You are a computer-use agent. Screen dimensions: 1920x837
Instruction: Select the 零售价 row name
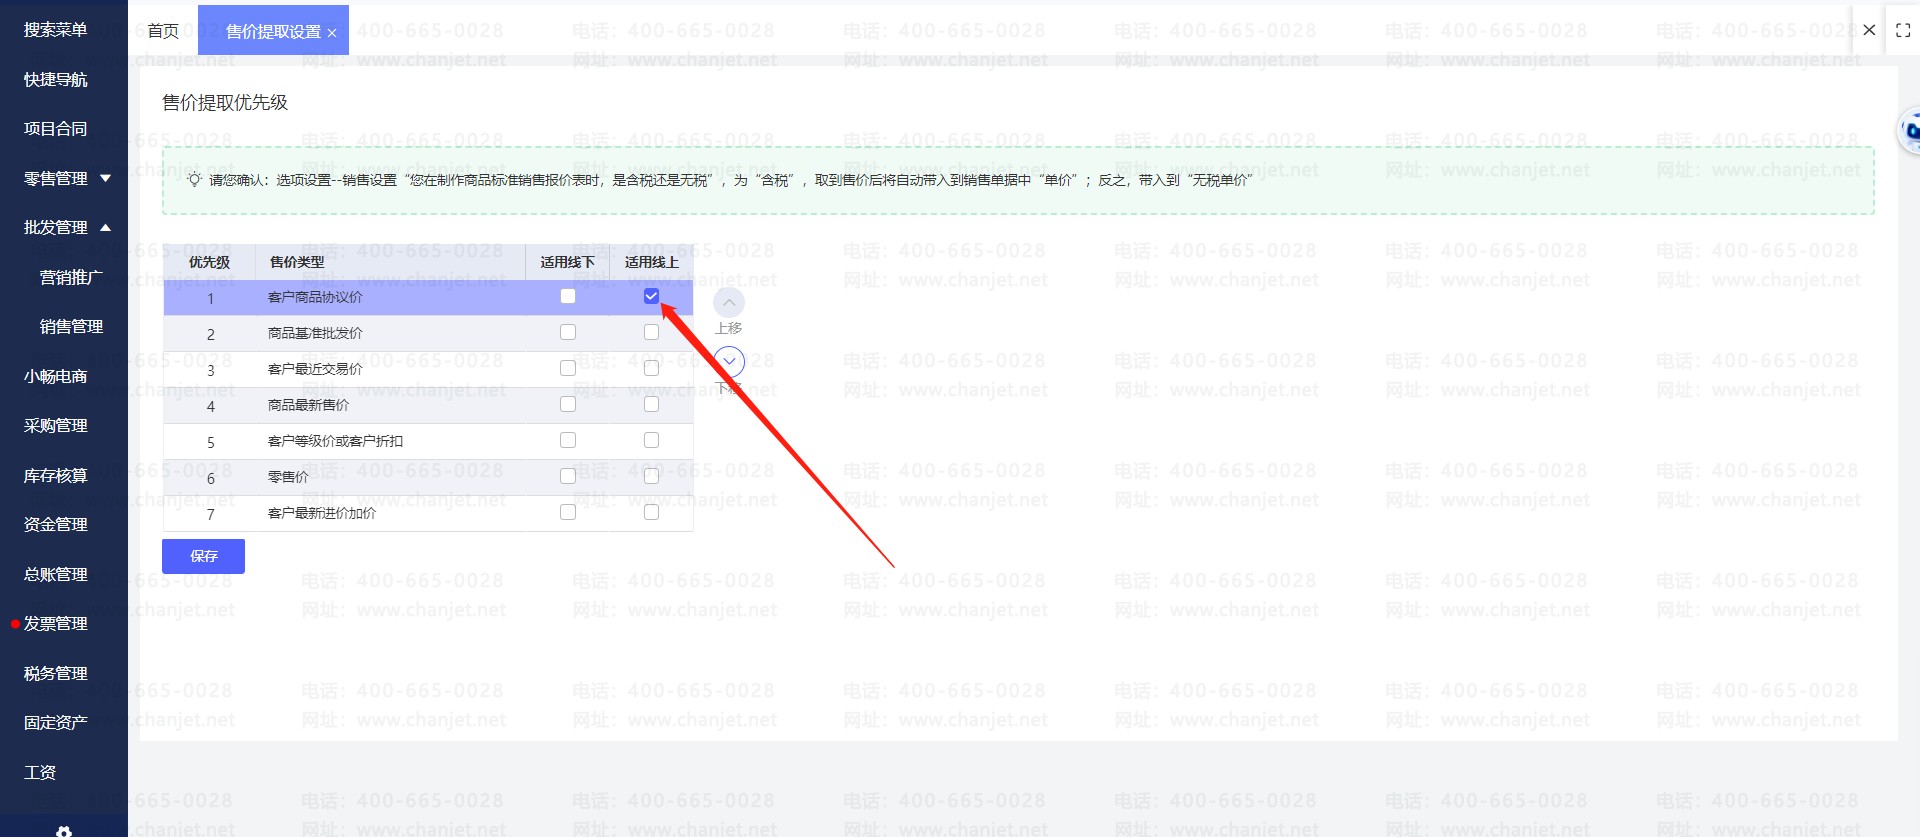coord(288,477)
